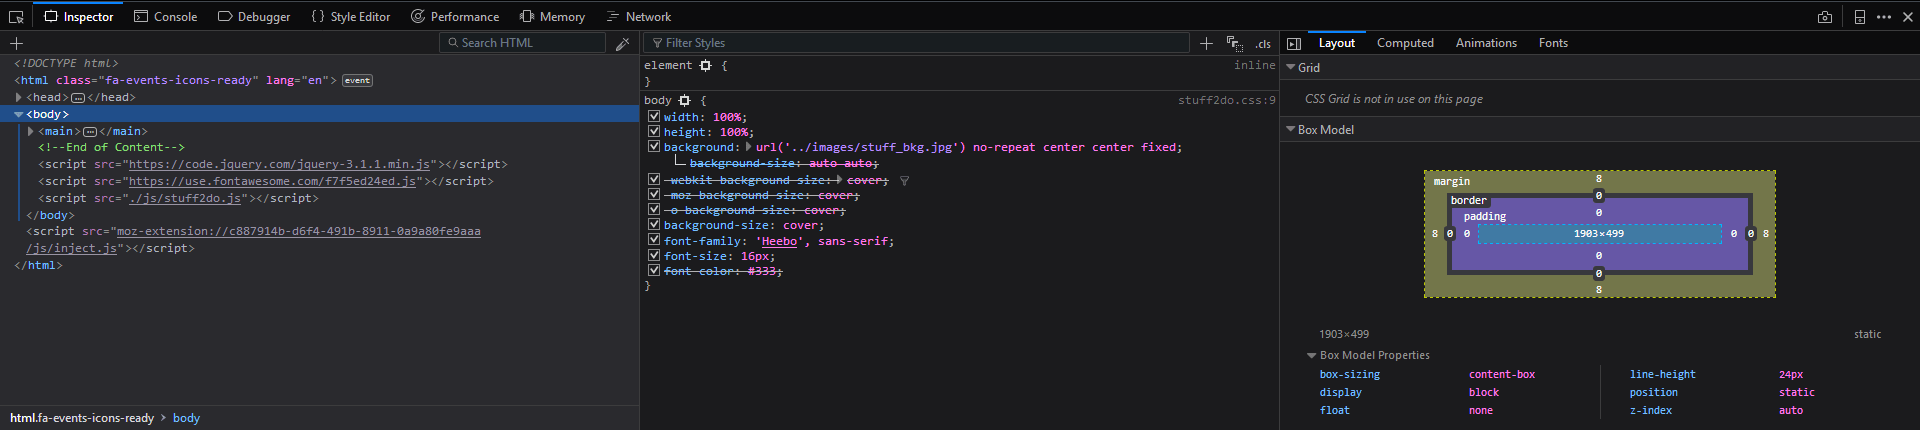Open the pseudo-class toggle panel icon
Viewport: 1920px width, 430px height.
(x=1235, y=43)
